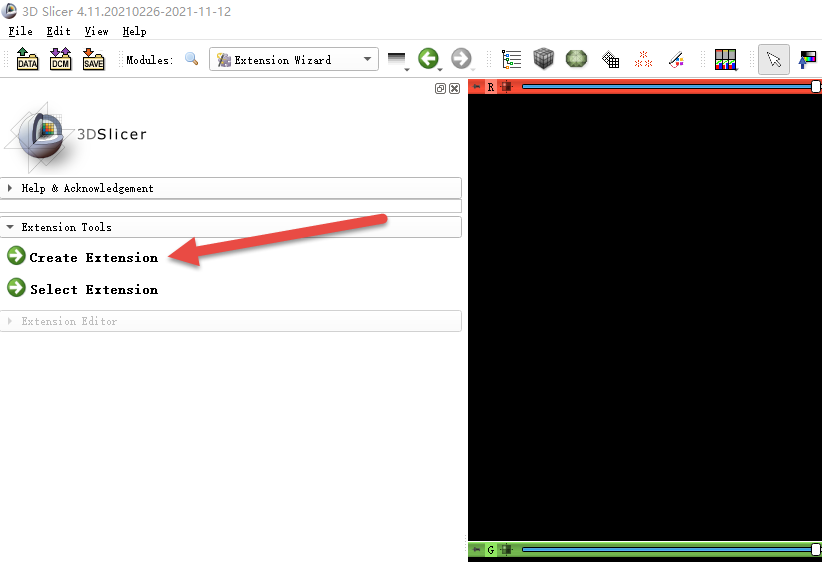Open the Transforms grid icon
This screenshot has height=562, width=822.
[x=610, y=59]
